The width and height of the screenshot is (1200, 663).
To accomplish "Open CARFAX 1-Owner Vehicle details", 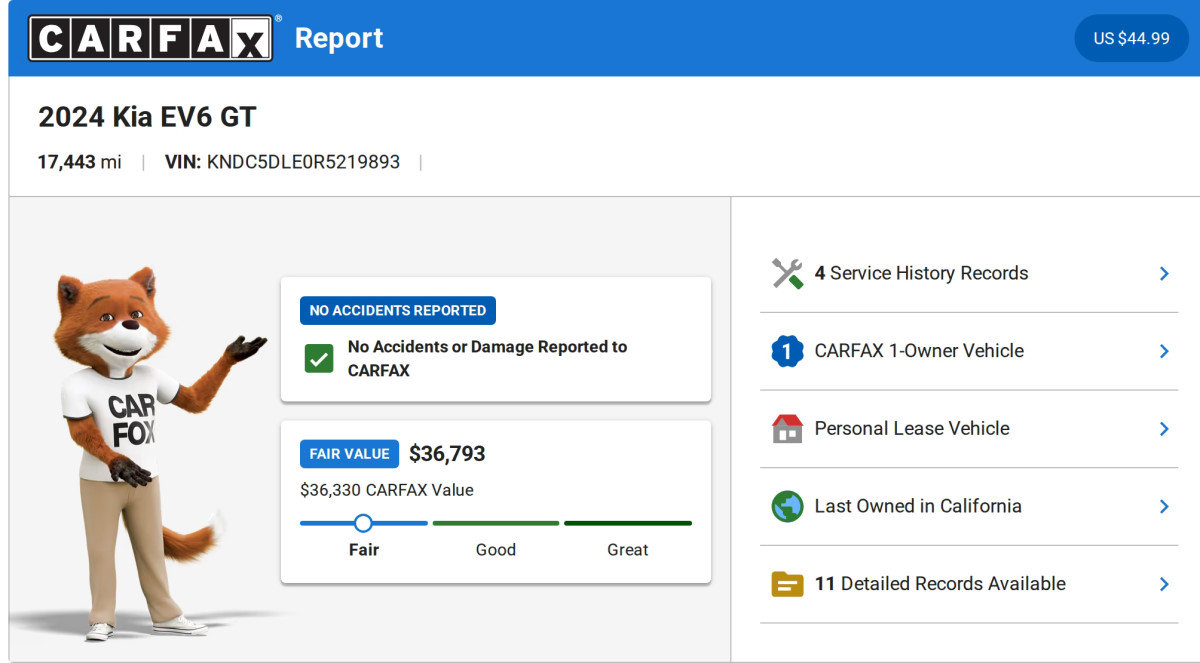I will point(969,351).
